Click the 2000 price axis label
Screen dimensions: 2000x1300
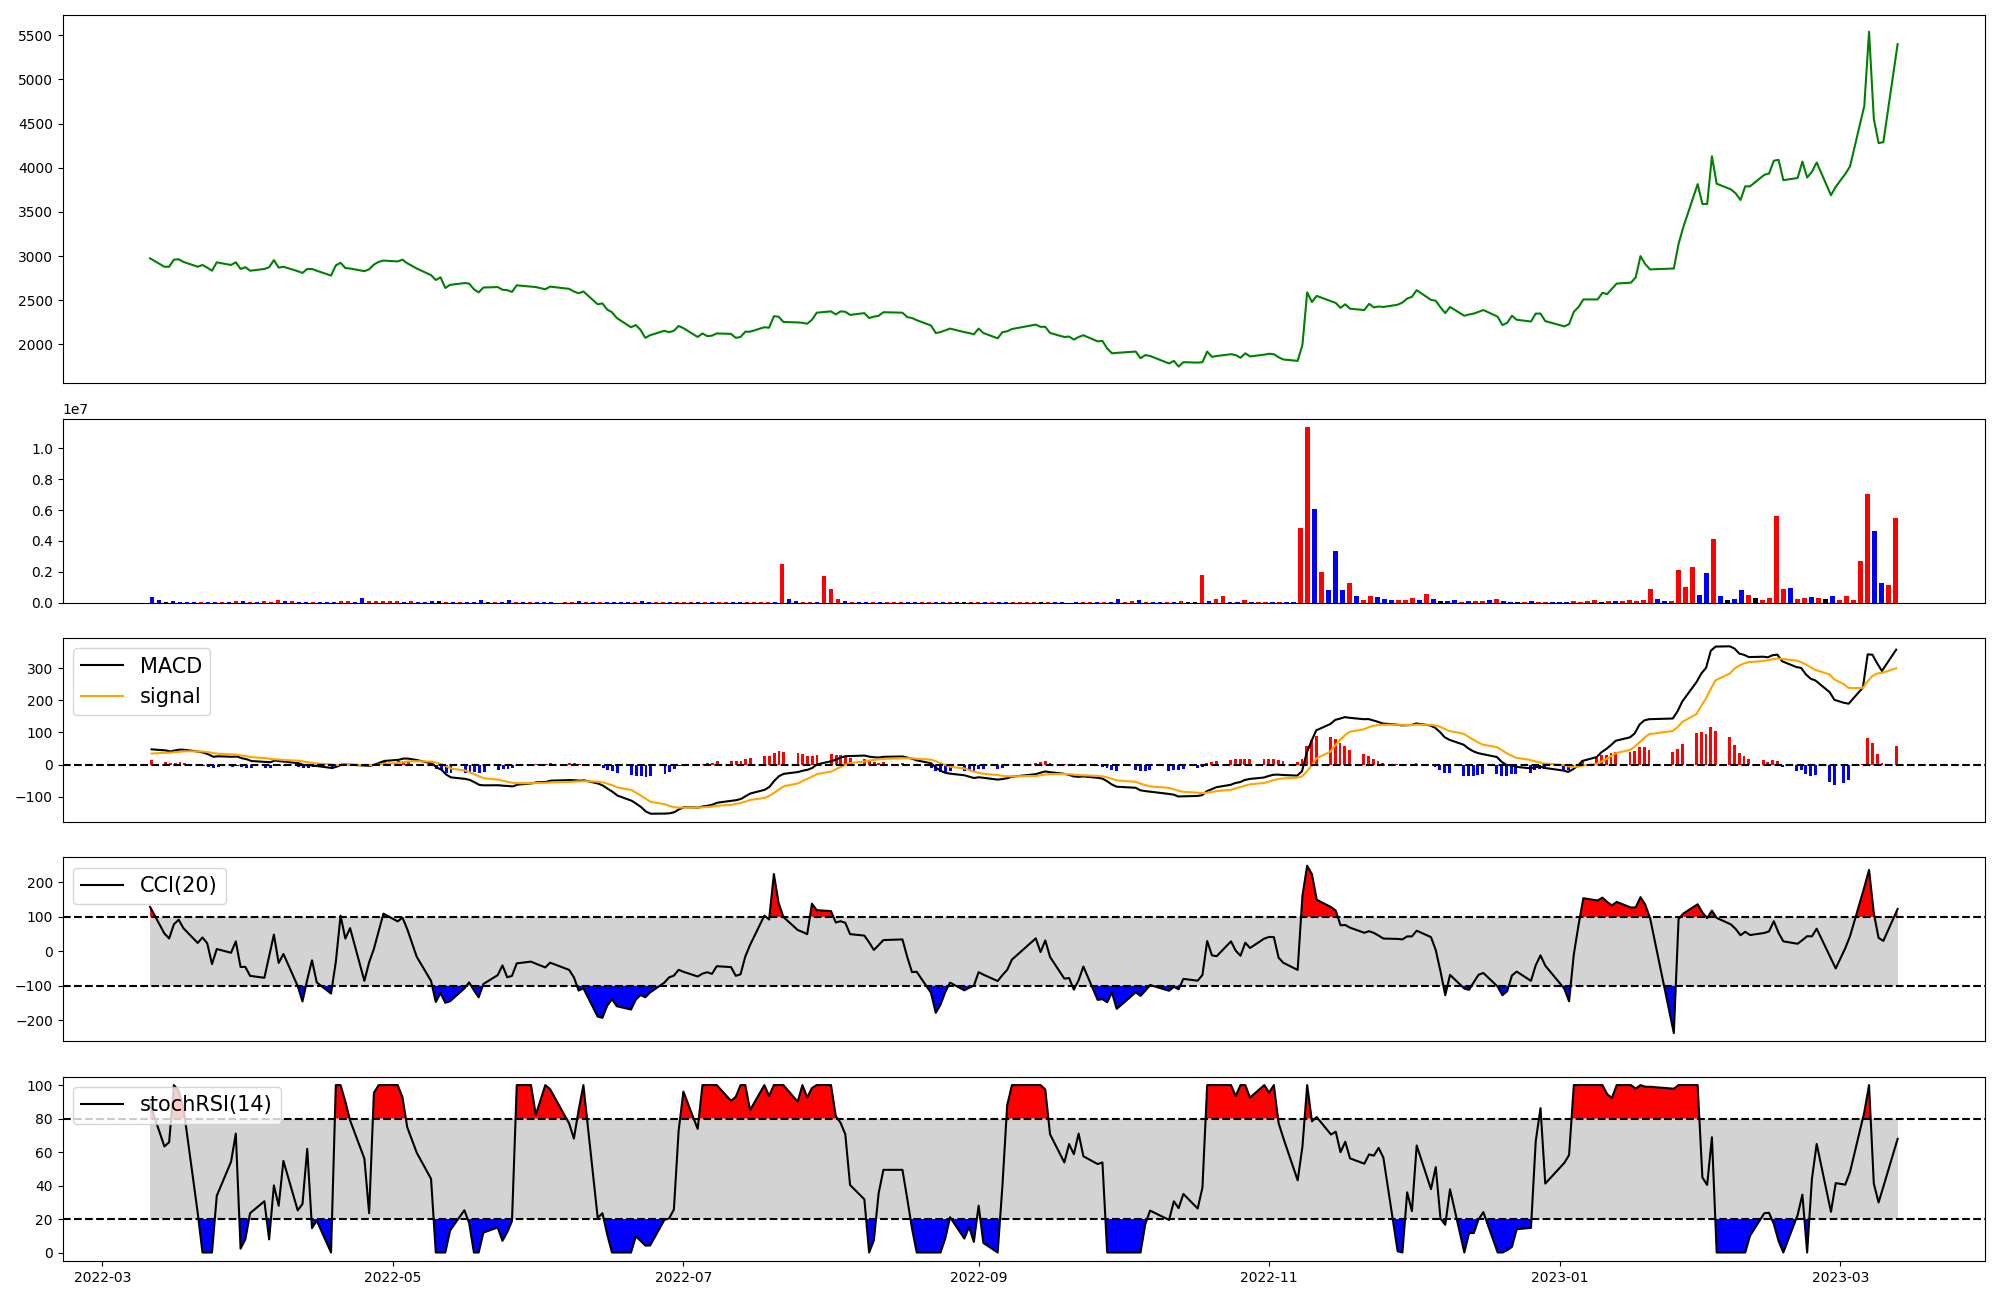pyautogui.click(x=35, y=345)
